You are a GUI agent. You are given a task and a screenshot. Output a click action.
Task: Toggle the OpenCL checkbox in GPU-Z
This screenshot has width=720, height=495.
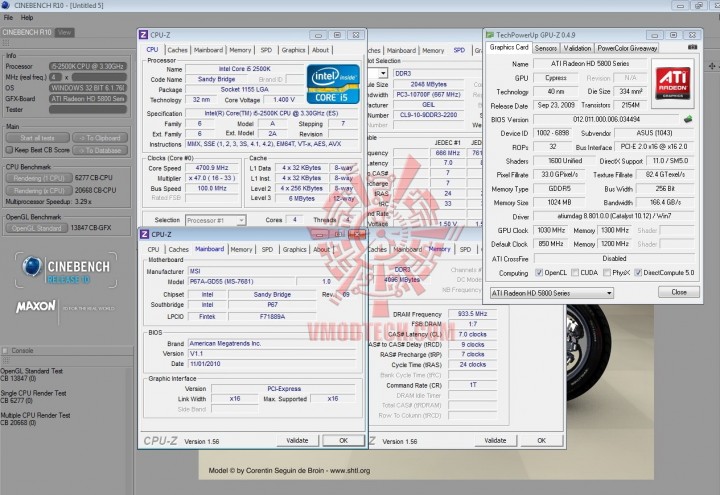pyautogui.click(x=538, y=272)
